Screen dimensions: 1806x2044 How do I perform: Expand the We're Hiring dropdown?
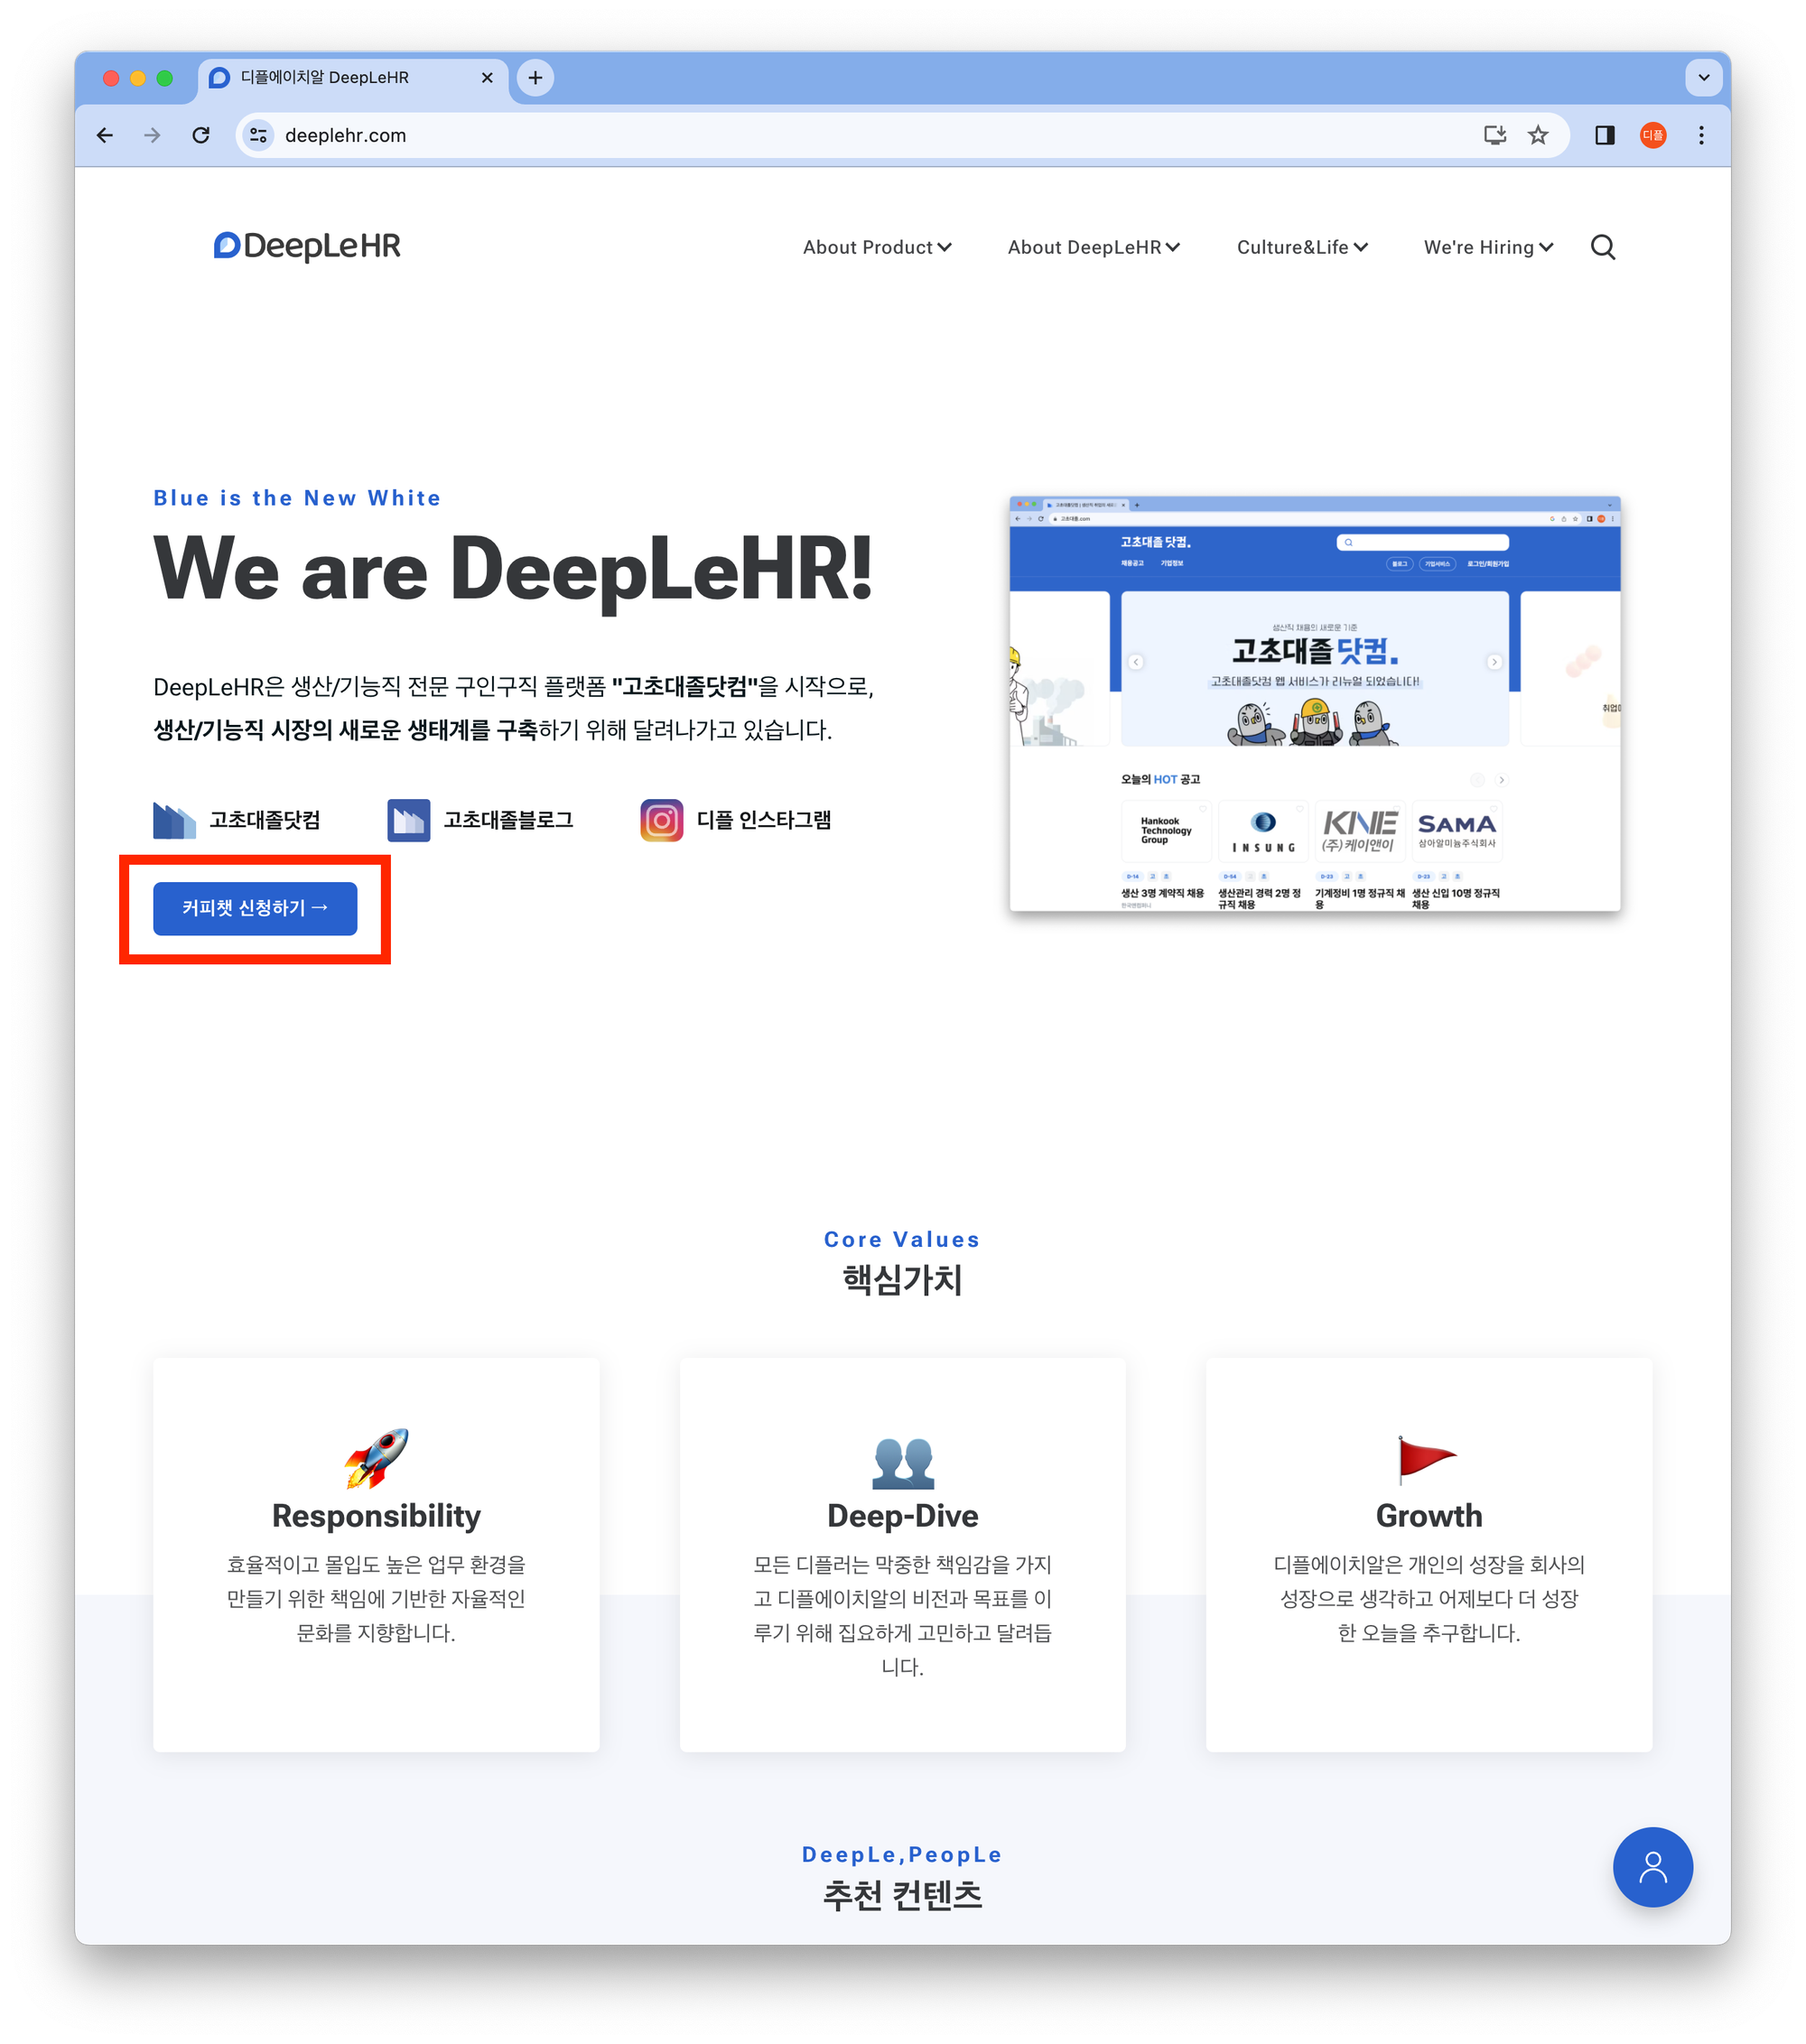coord(1489,246)
